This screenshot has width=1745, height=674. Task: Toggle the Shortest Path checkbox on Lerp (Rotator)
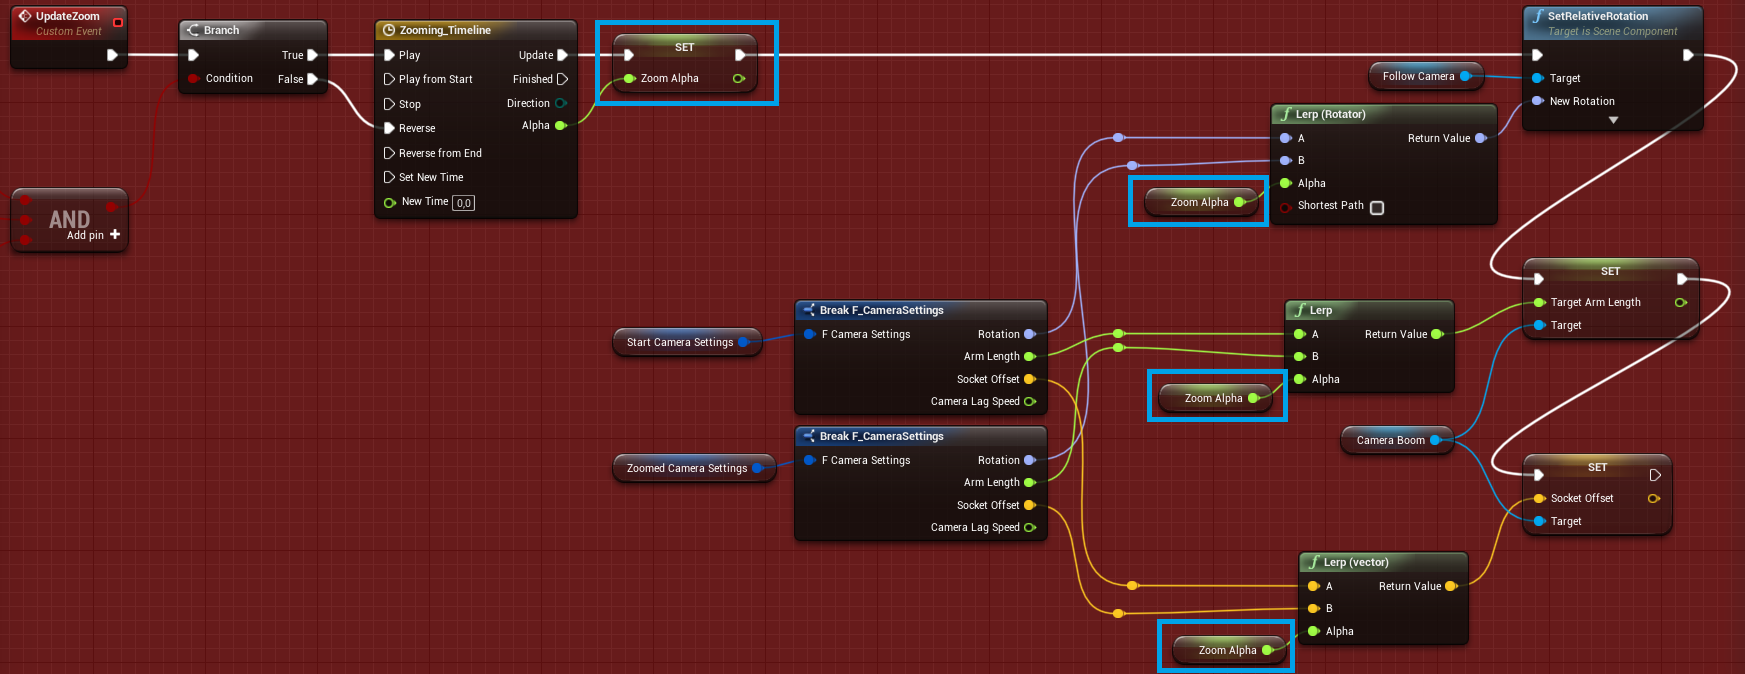click(x=1377, y=207)
